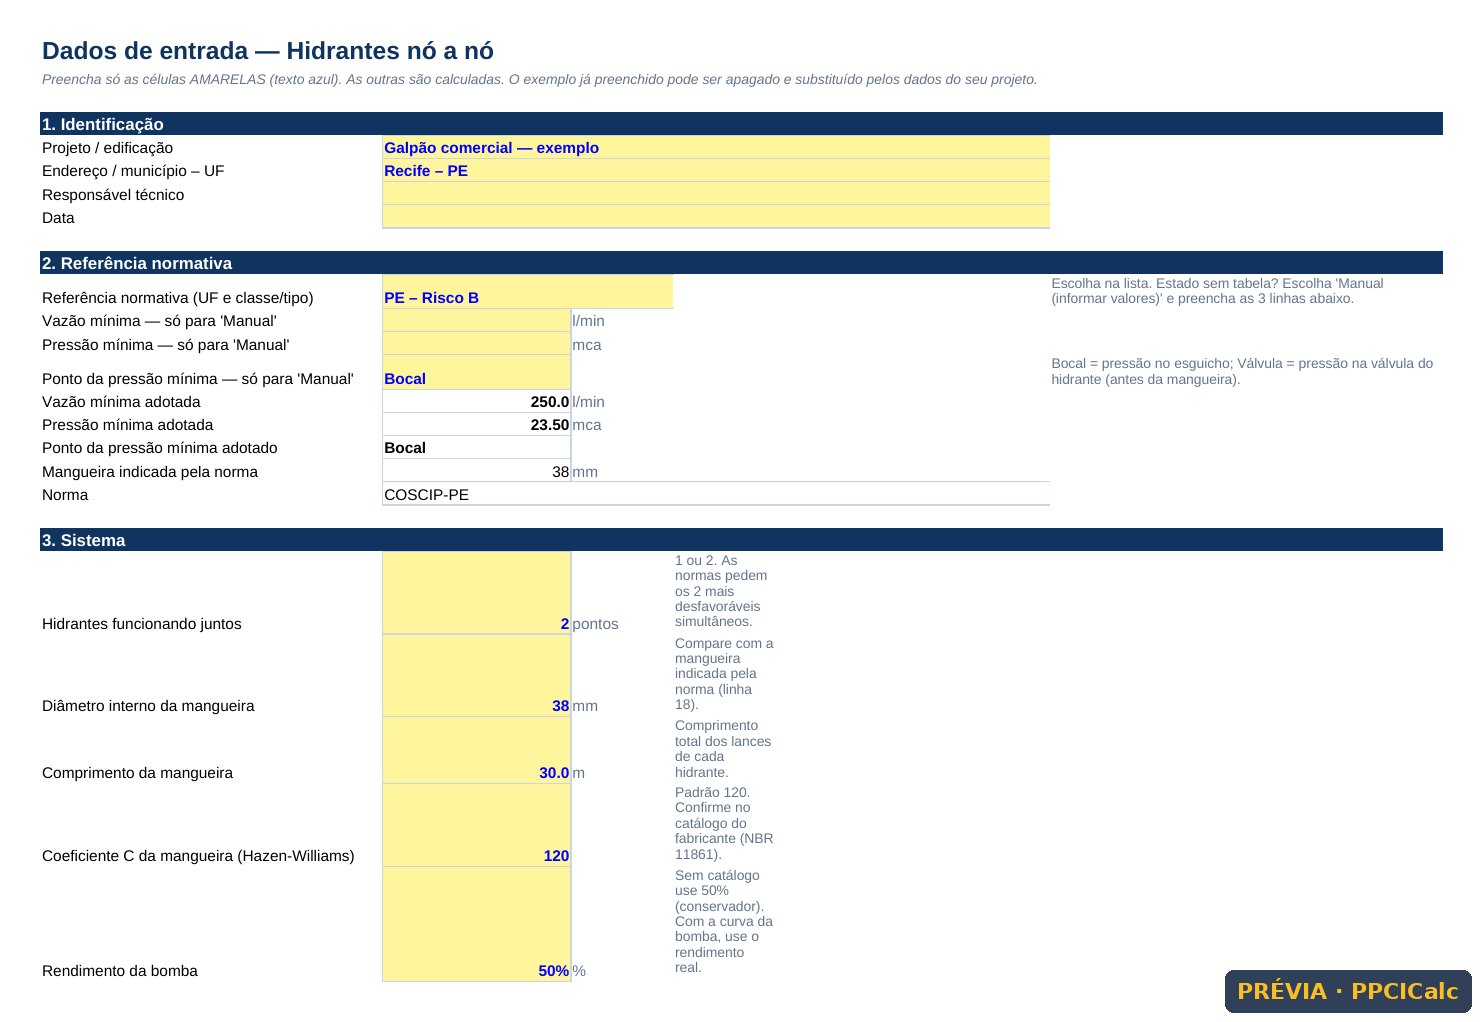Click the 1. Identificação section header

point(741,124)
